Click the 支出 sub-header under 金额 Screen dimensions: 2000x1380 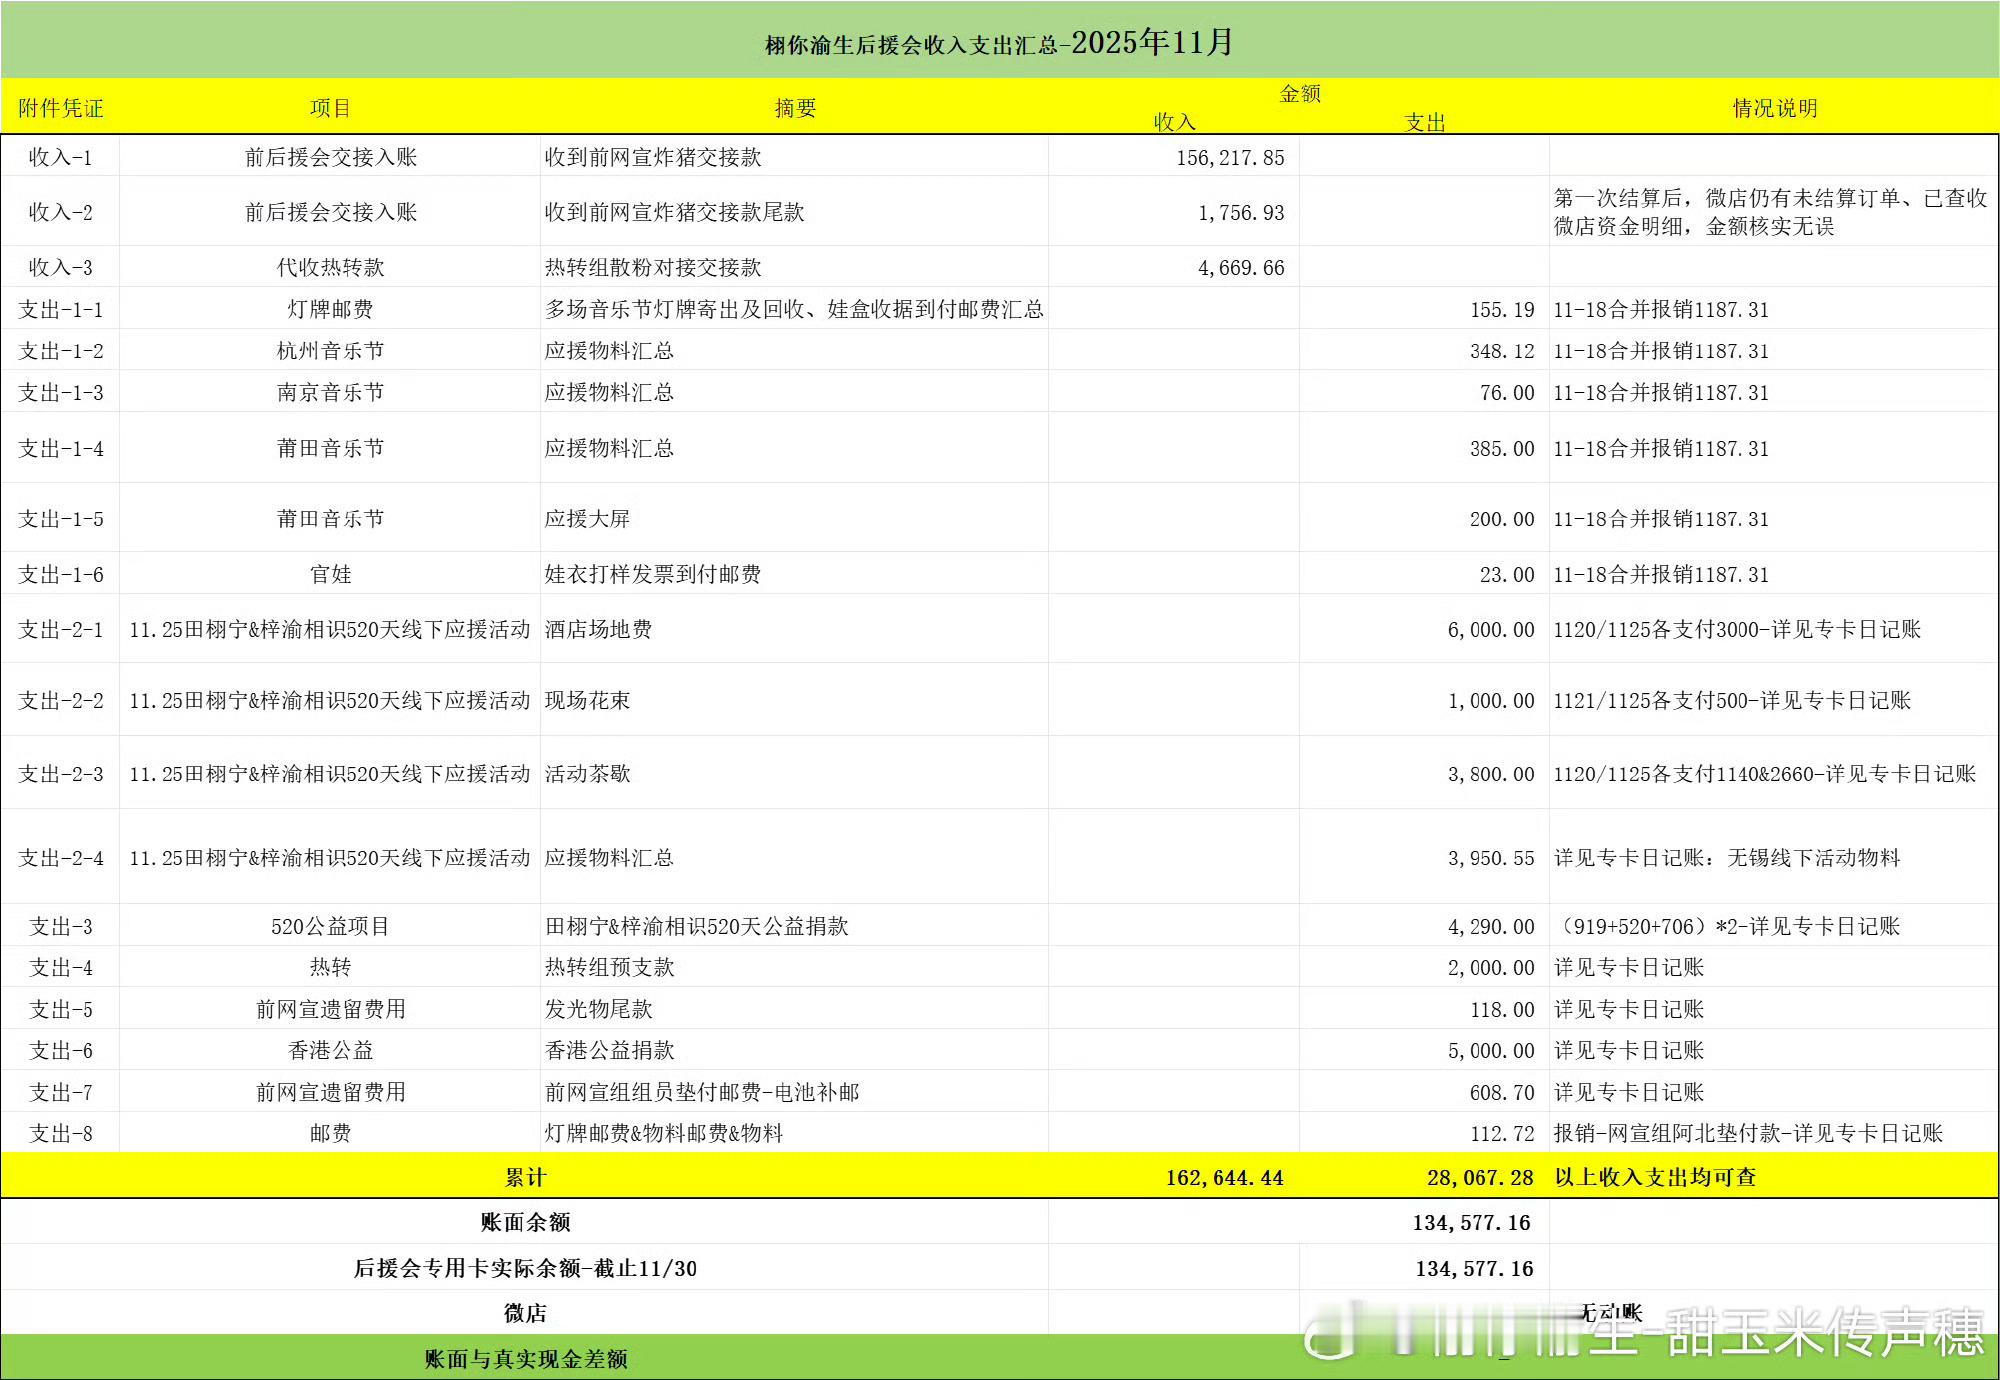[1425, 122]
